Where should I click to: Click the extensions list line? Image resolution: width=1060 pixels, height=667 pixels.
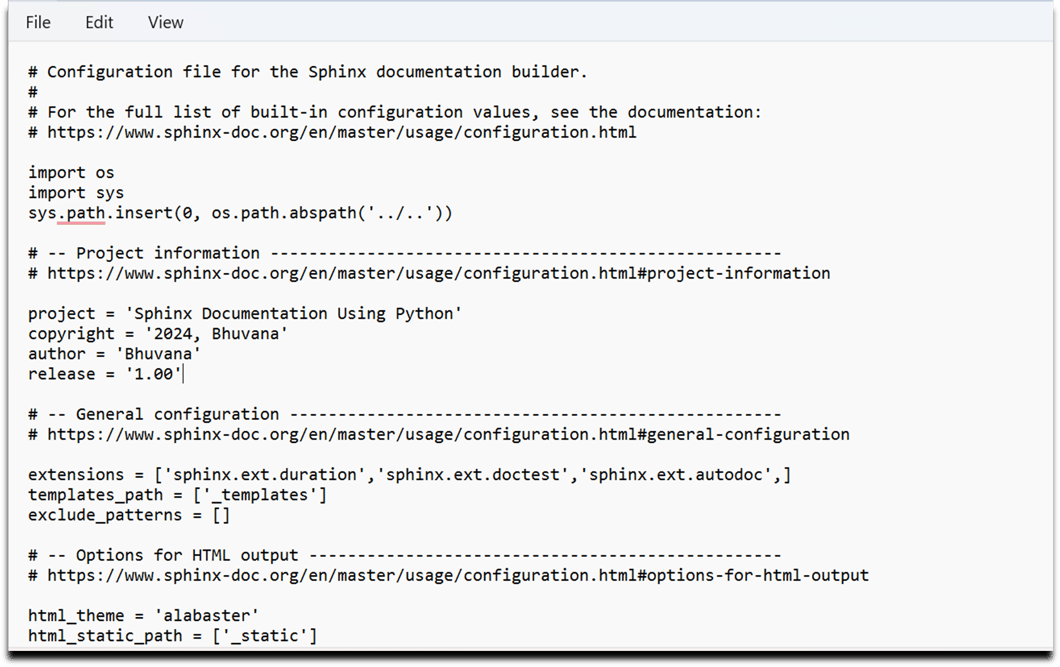tap(400, 473)
